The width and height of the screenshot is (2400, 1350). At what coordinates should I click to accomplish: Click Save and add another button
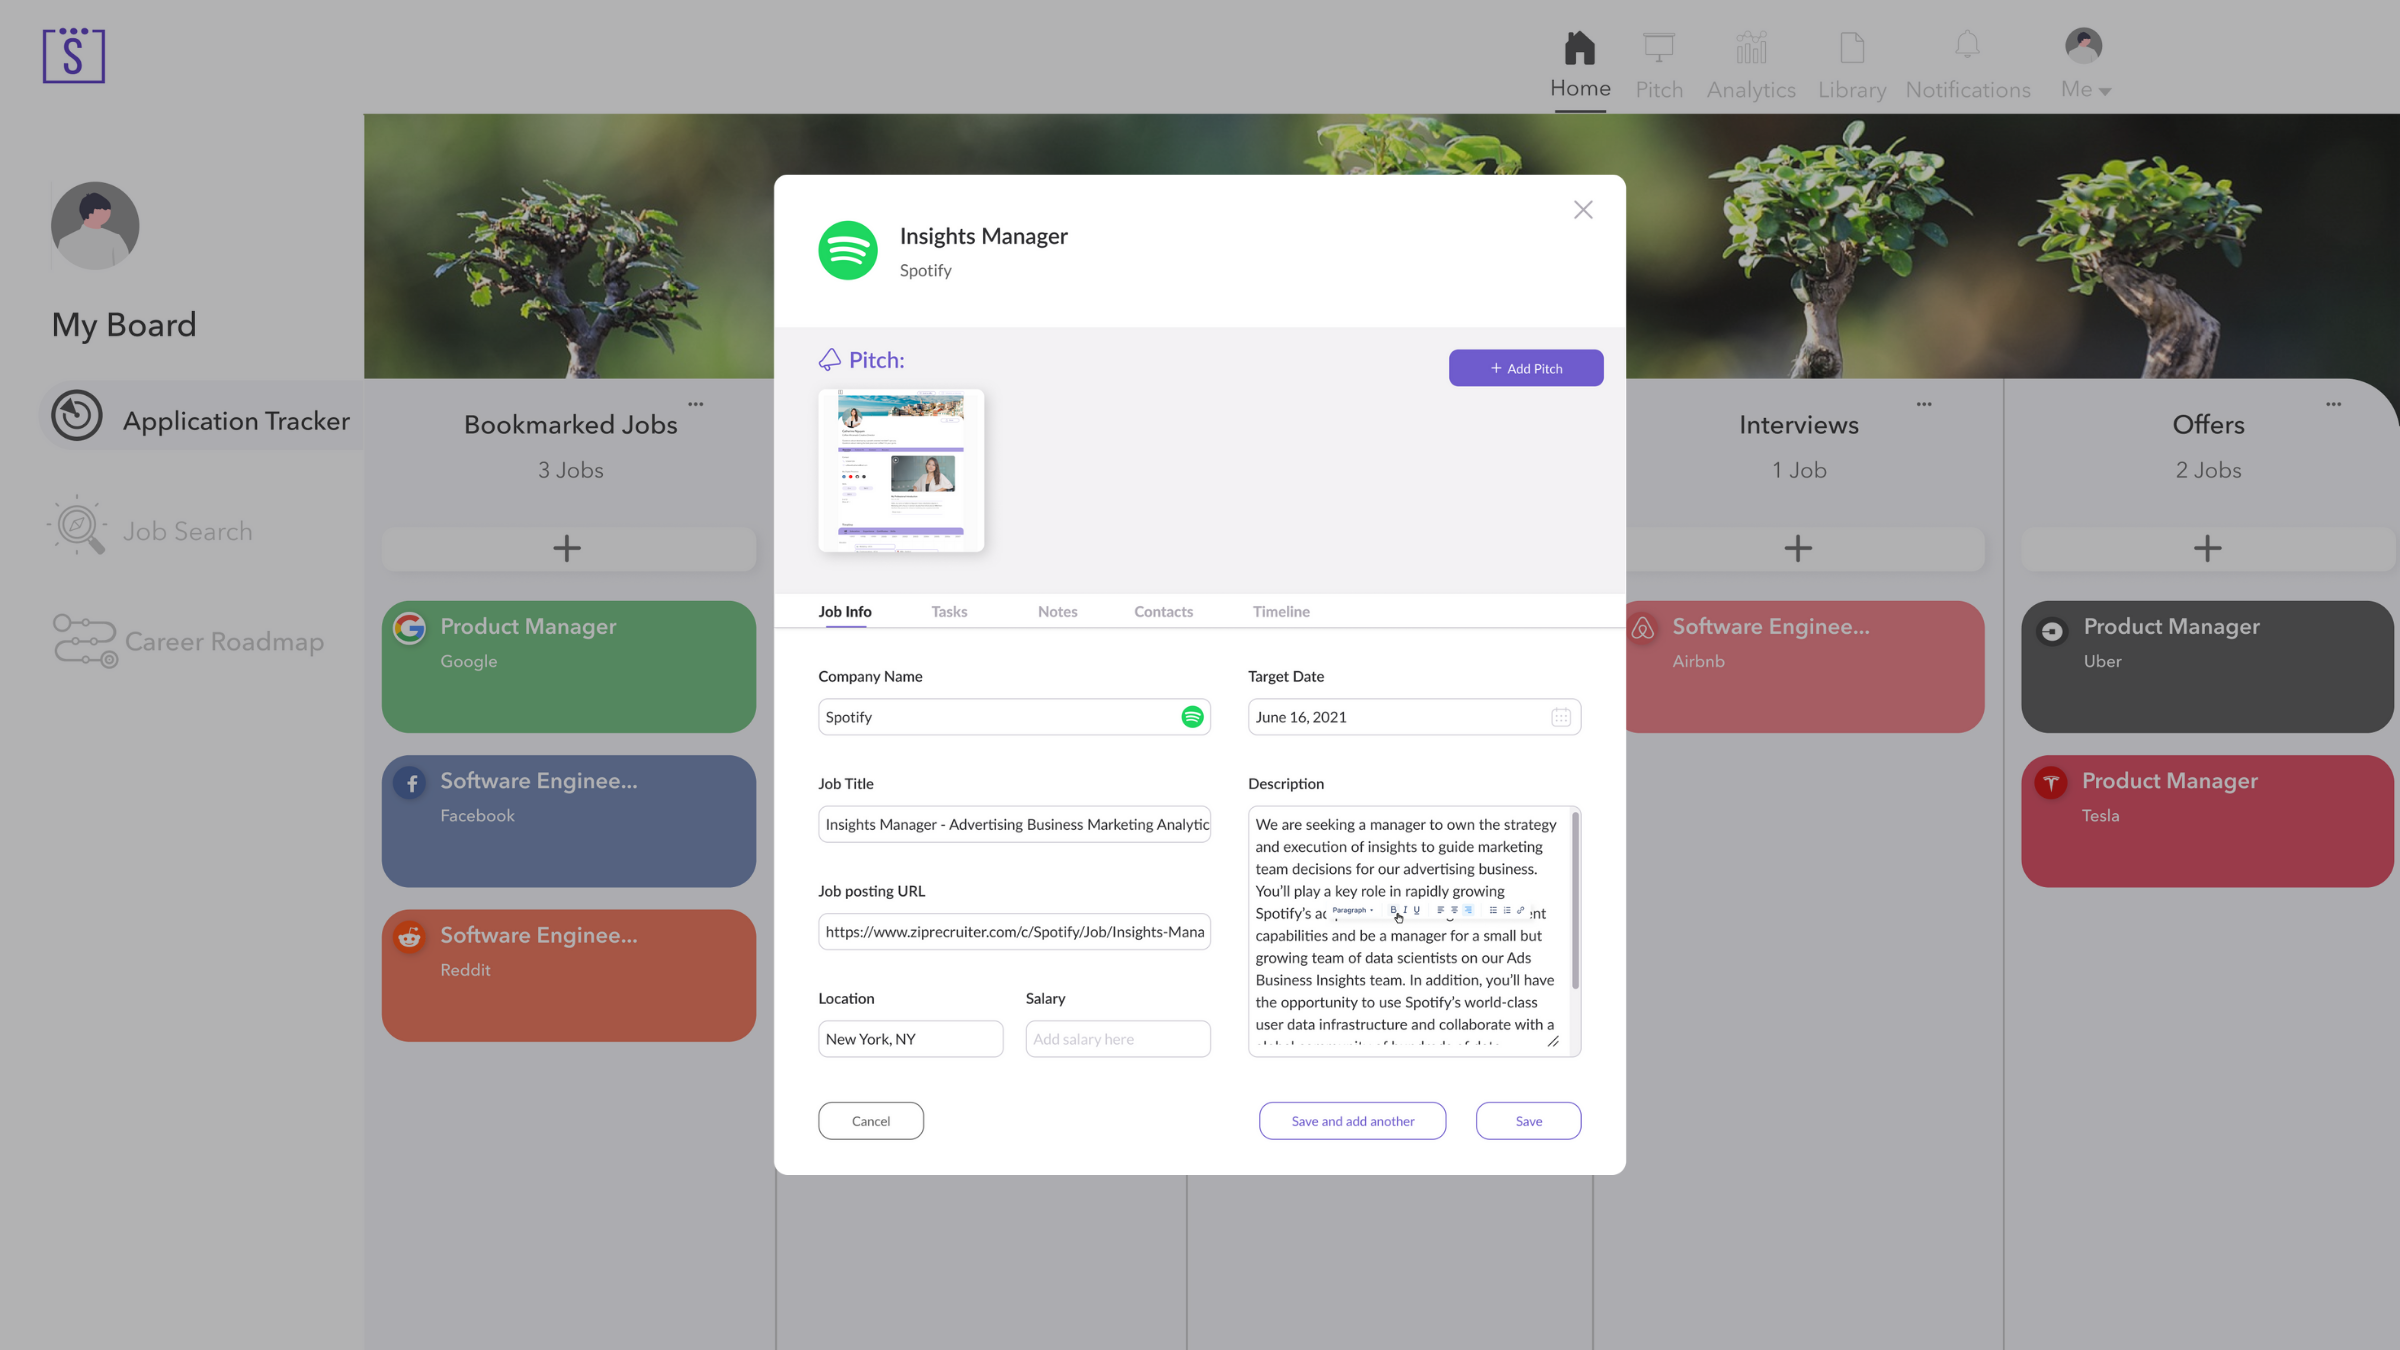point(1352,1121)
